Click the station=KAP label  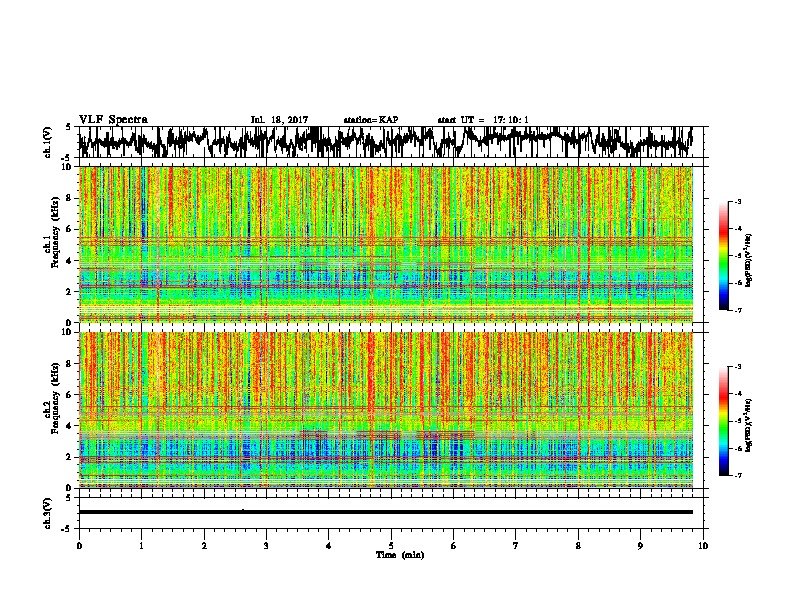click(371, 120)
